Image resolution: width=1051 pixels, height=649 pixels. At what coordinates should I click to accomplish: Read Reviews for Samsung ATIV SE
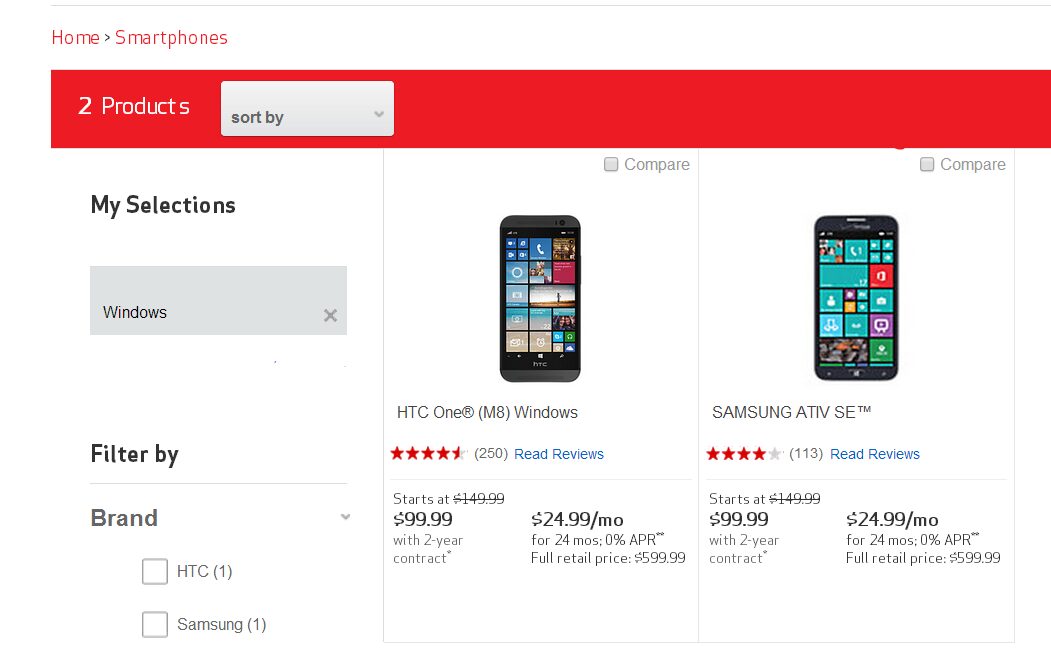(874, 454)
